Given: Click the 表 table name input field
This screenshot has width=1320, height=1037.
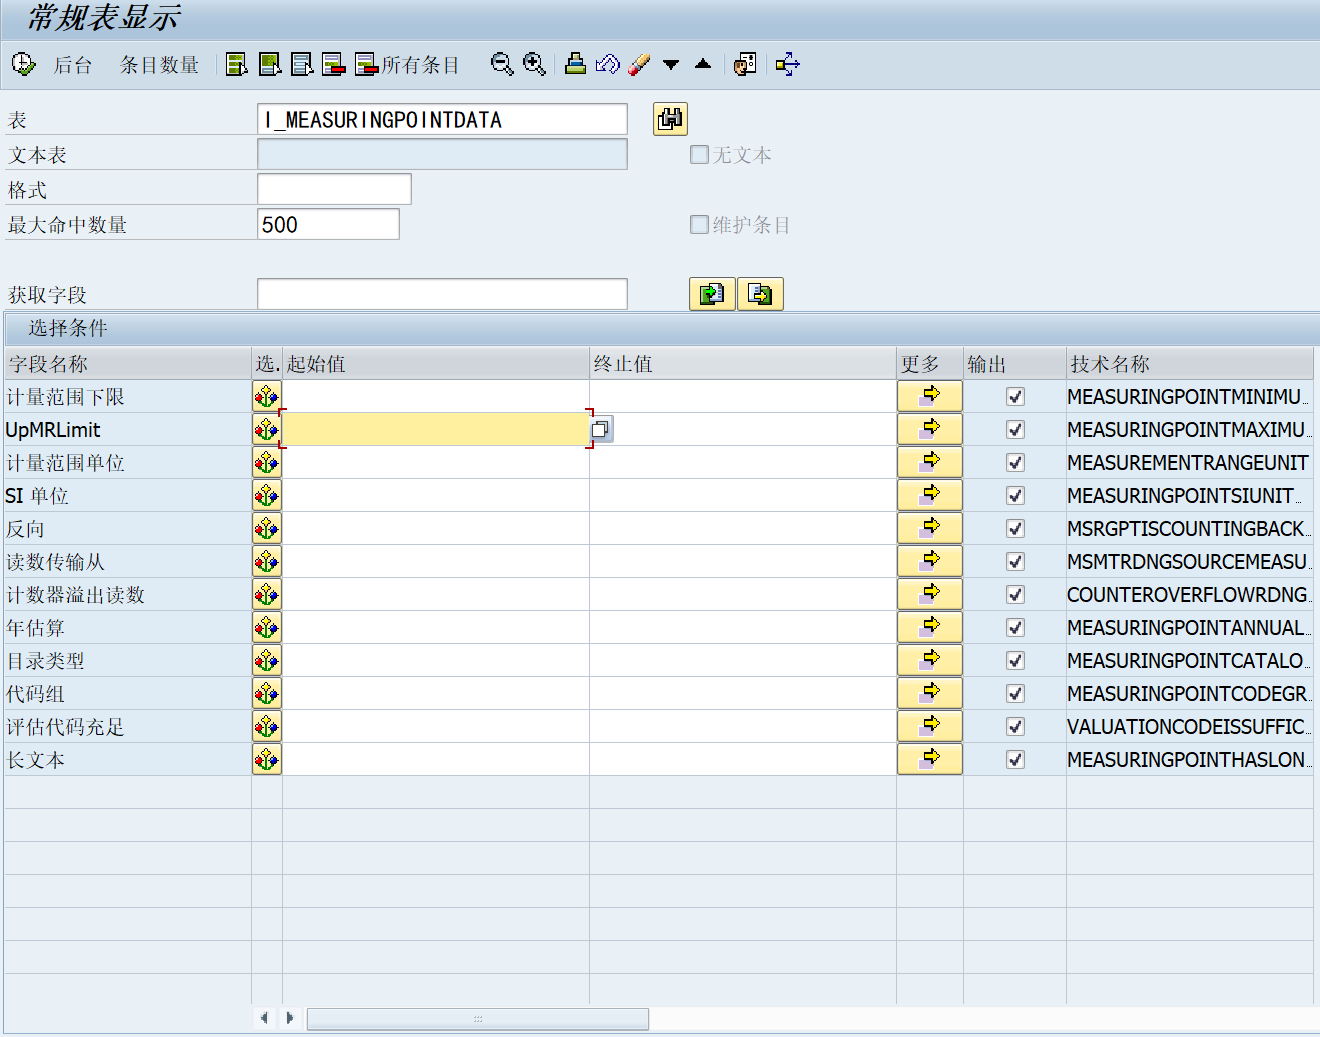Looking at the screenshot, I should (442, 119).
